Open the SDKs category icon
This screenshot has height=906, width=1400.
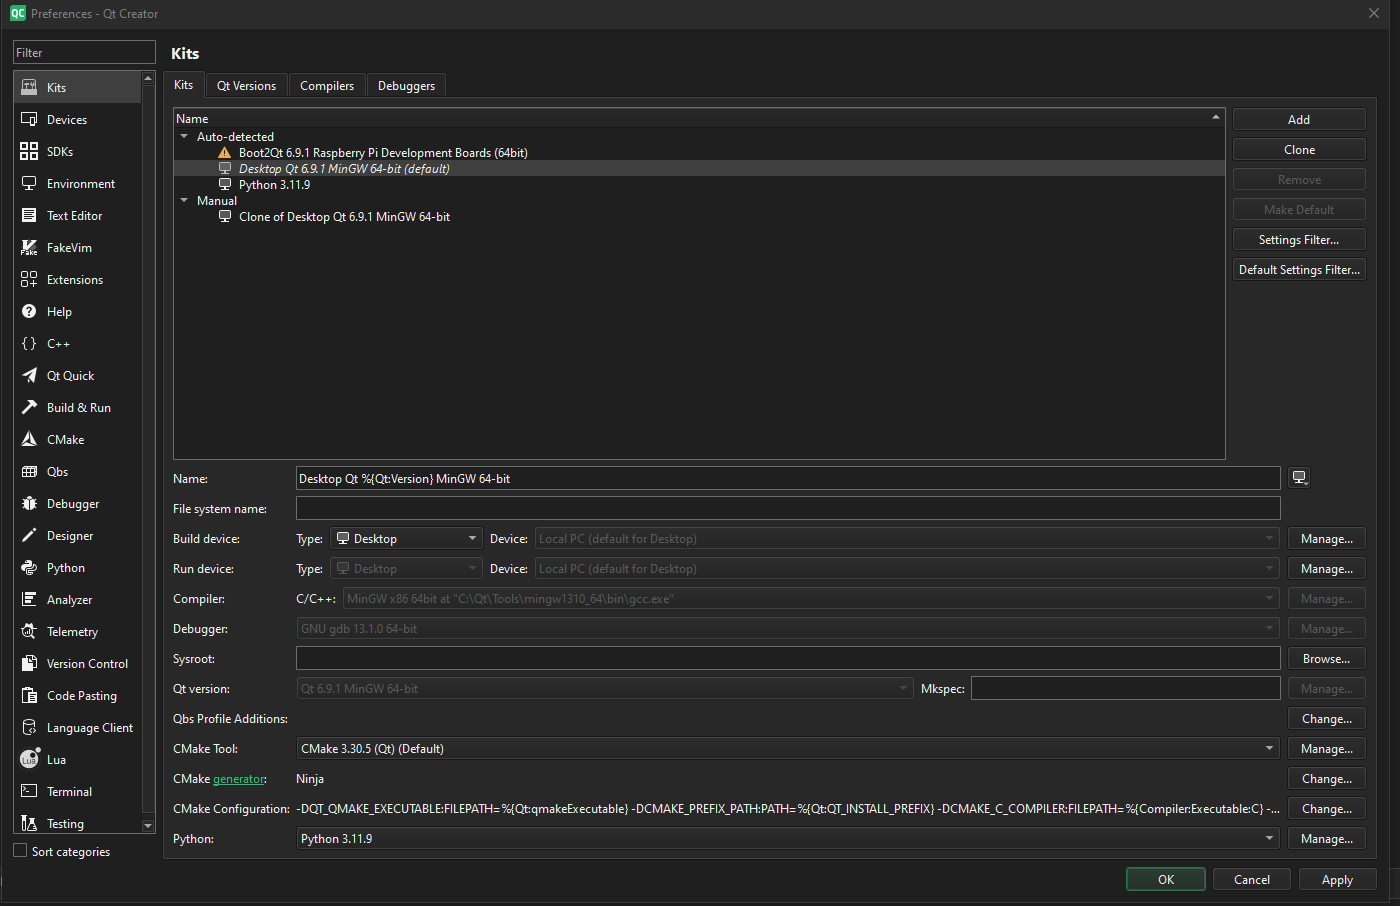29,152
